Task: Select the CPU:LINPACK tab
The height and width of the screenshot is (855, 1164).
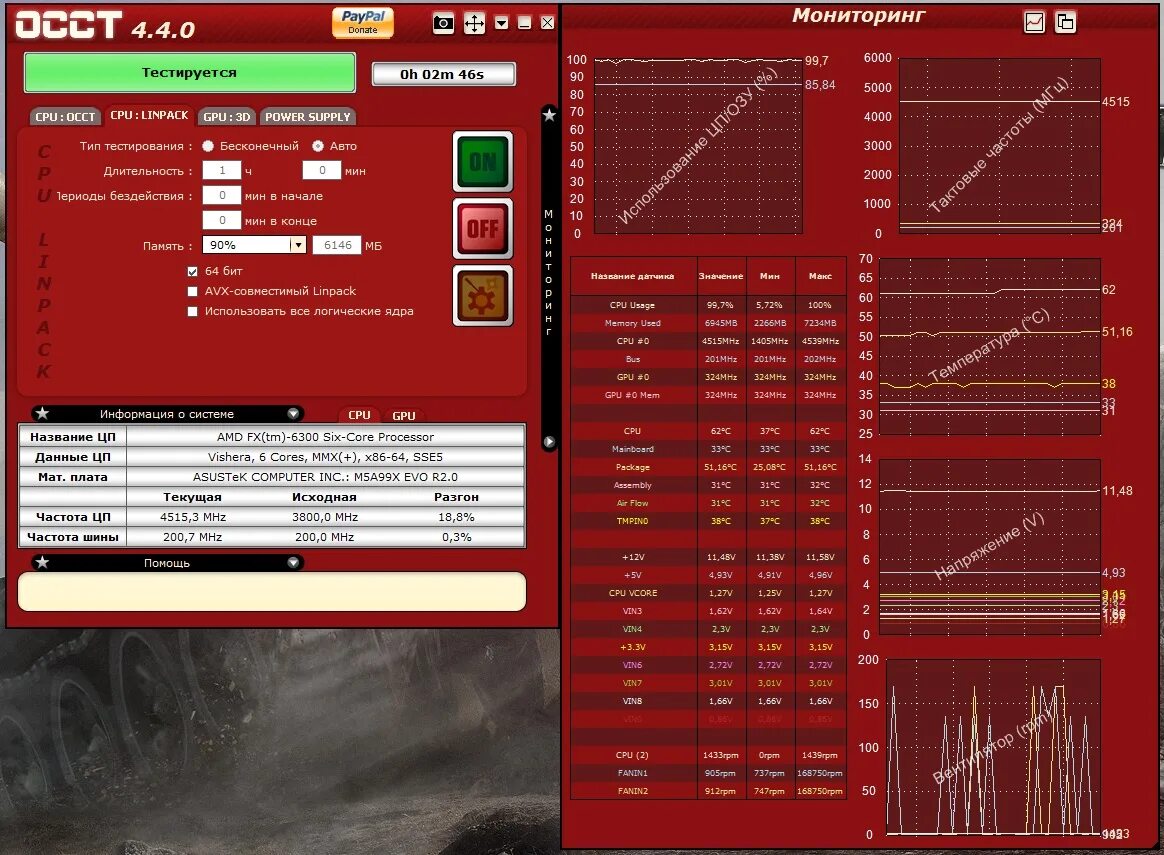Action: click(x=149, y=115)
